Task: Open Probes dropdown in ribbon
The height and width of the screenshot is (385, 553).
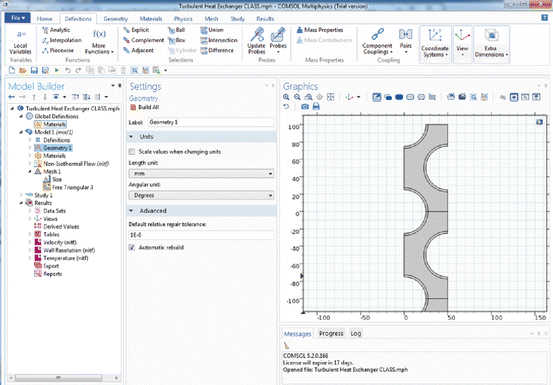Action: [x=278, y=41]
